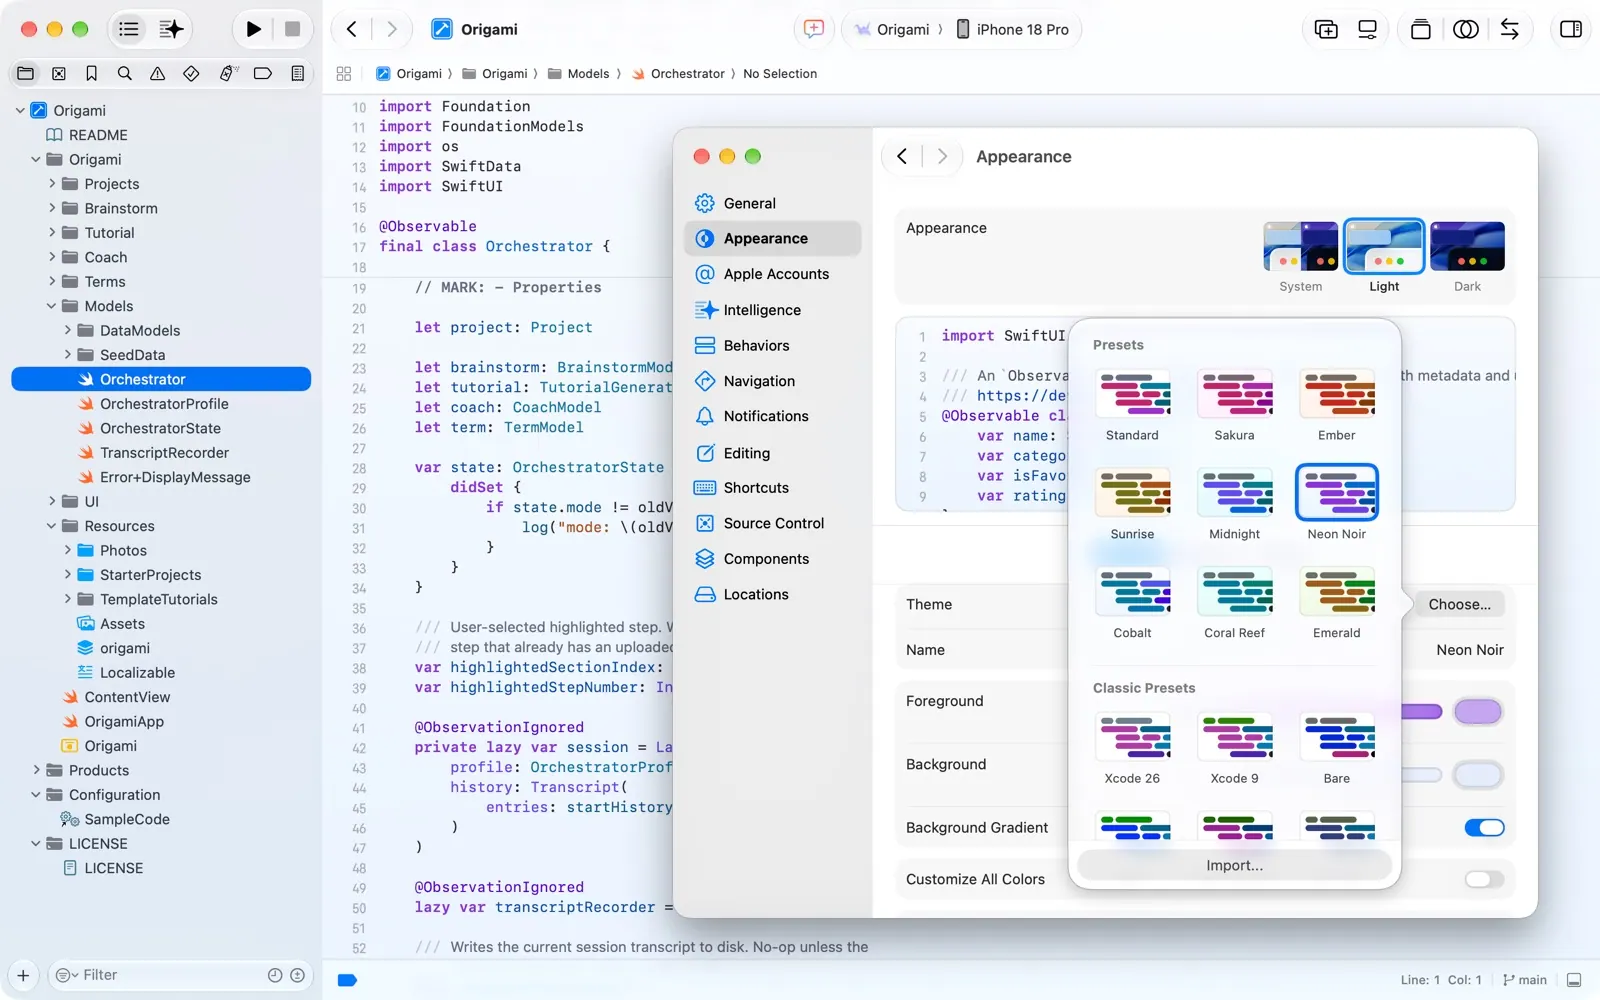
Task: Collapse the Resources folder
Action: coord(52,526)
